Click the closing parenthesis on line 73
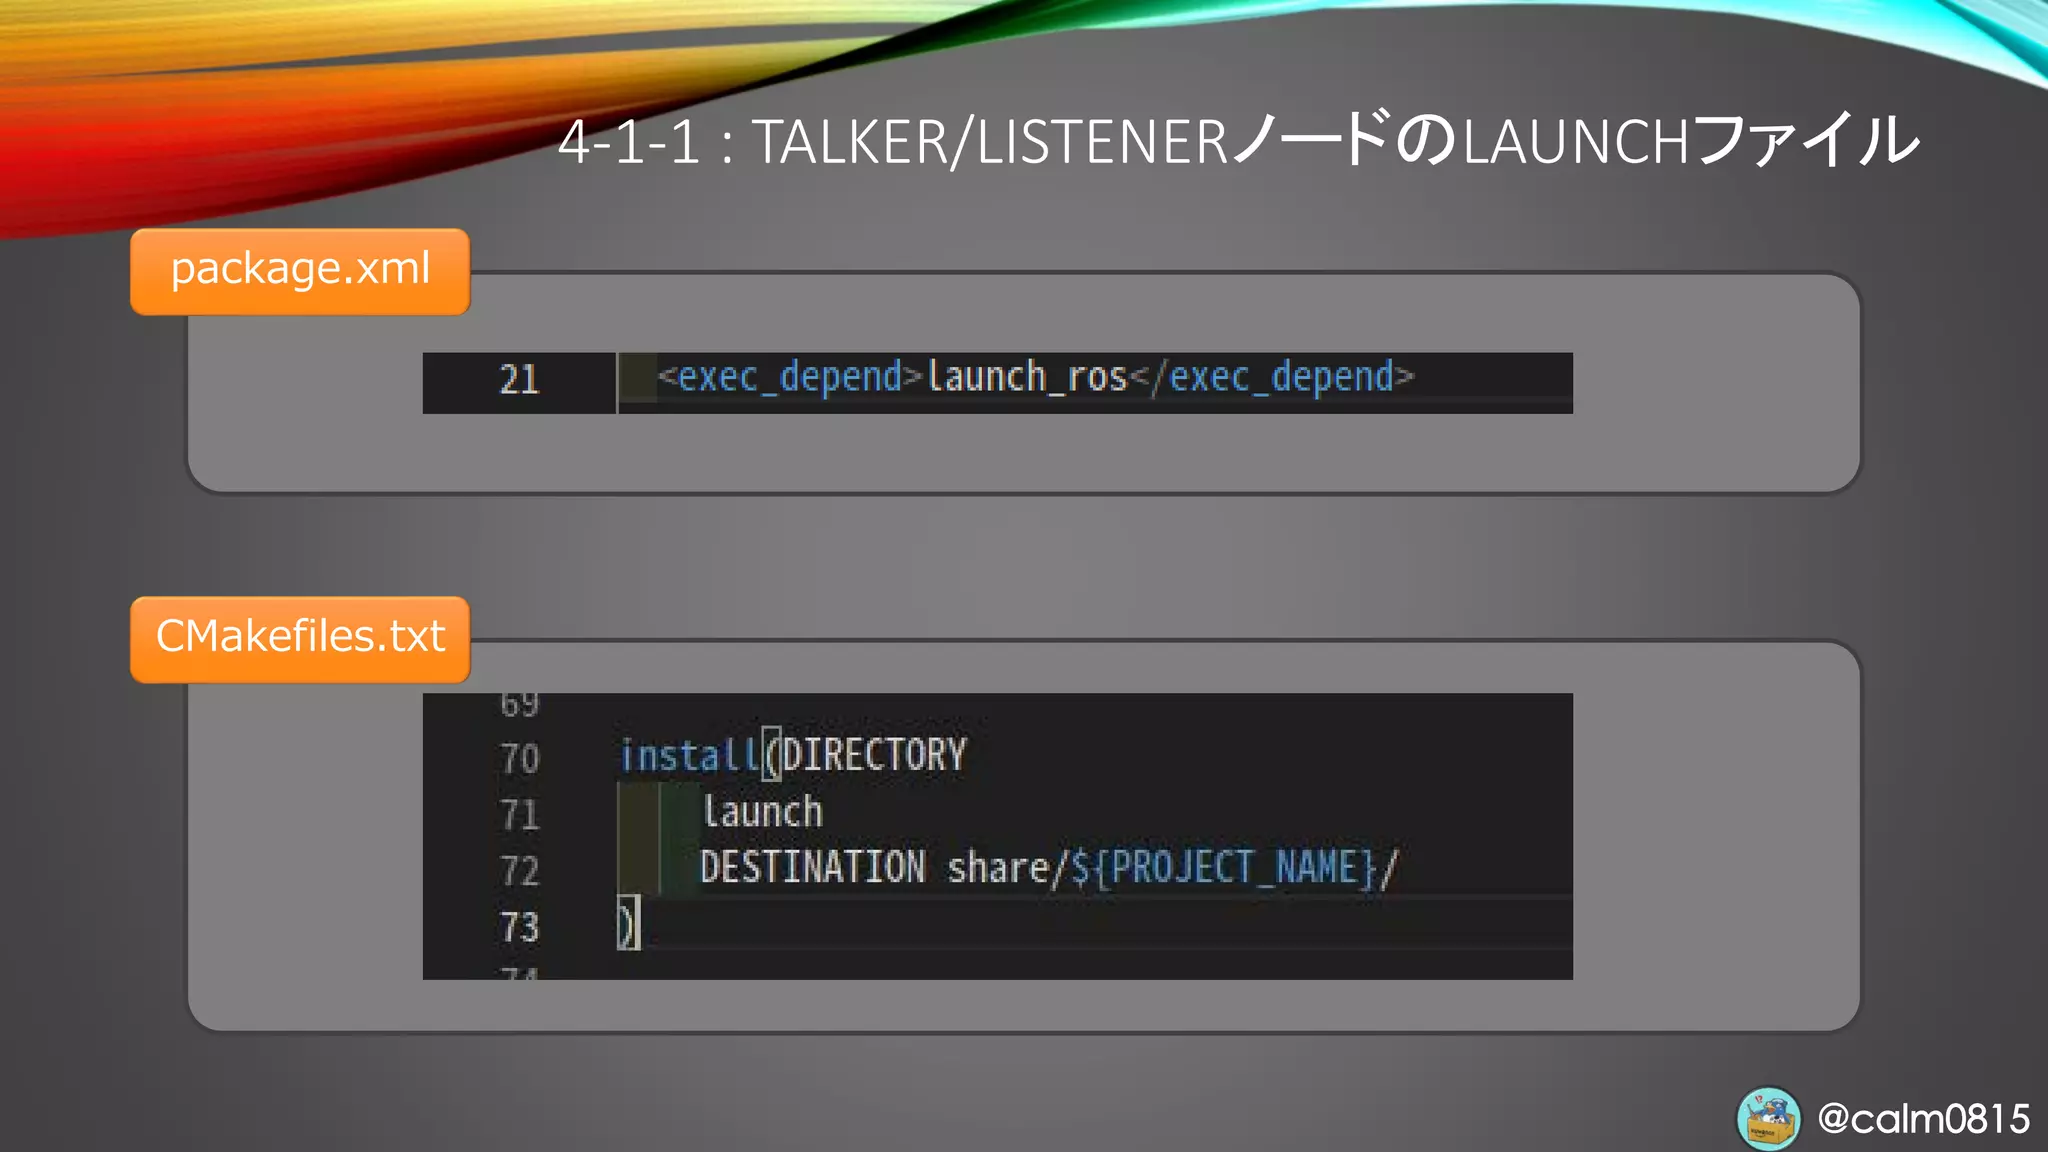Screen dimensions: 2048x1152 [x=627, y=923]
